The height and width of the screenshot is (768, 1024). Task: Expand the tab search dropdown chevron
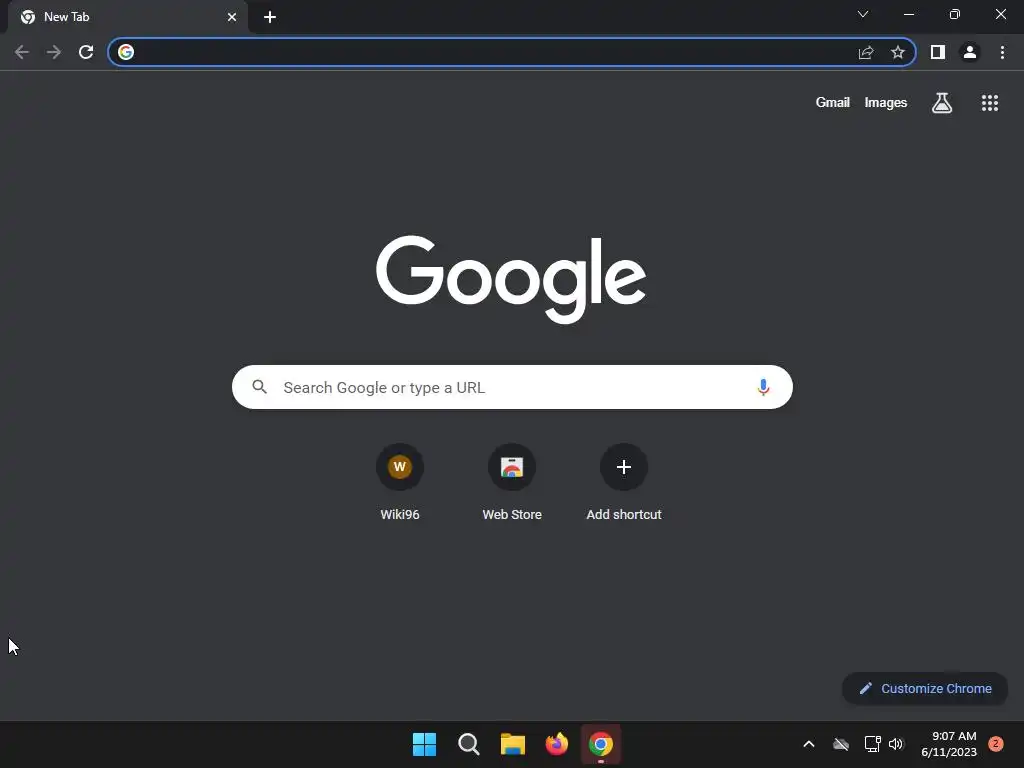click(863, 14)
